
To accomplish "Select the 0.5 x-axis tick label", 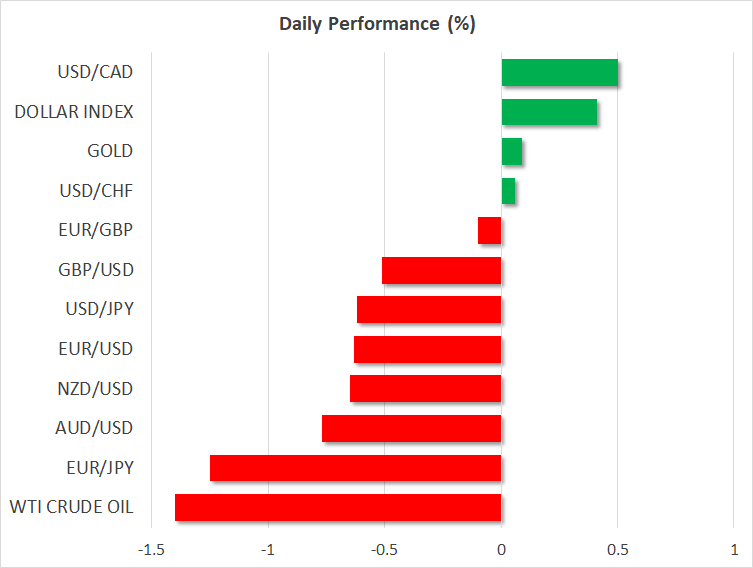I will click(x=617, y=550).
